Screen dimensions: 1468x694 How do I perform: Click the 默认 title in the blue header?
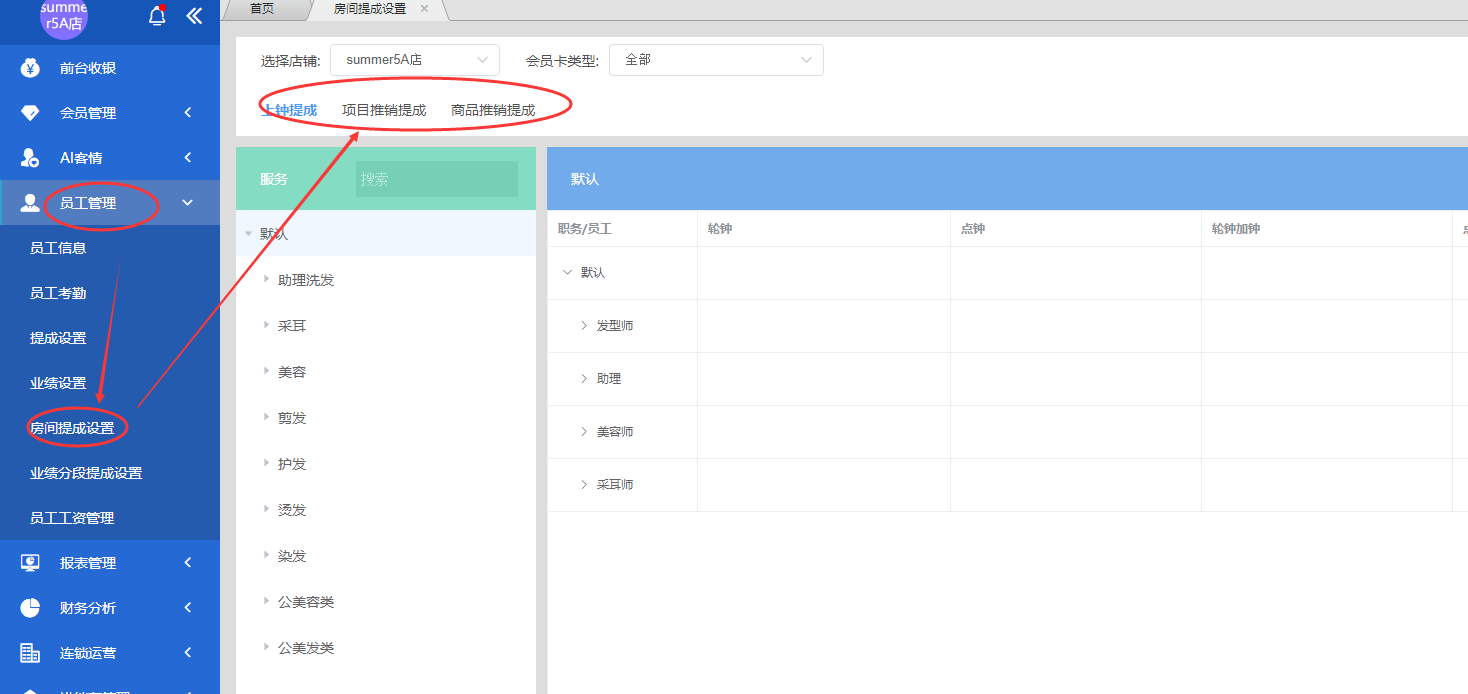pos(585,179)
